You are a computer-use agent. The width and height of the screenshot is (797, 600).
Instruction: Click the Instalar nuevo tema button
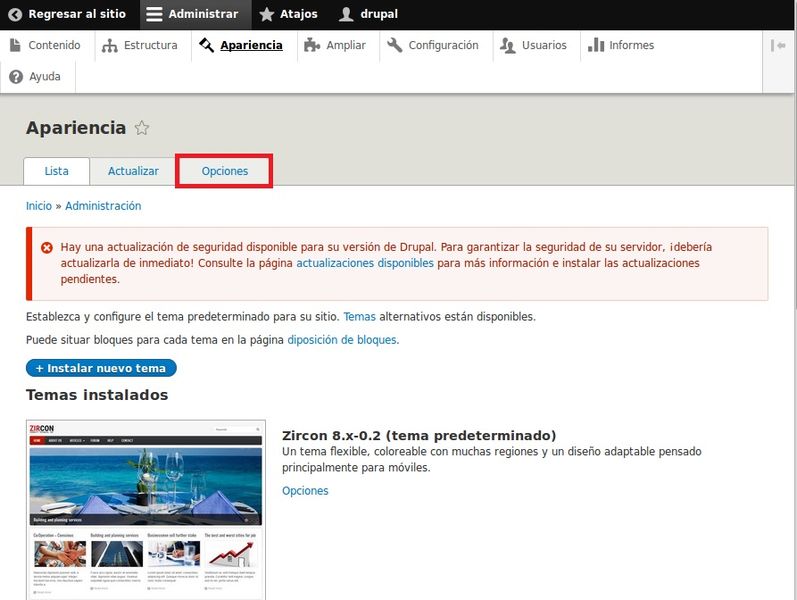[x=101, y=368]
